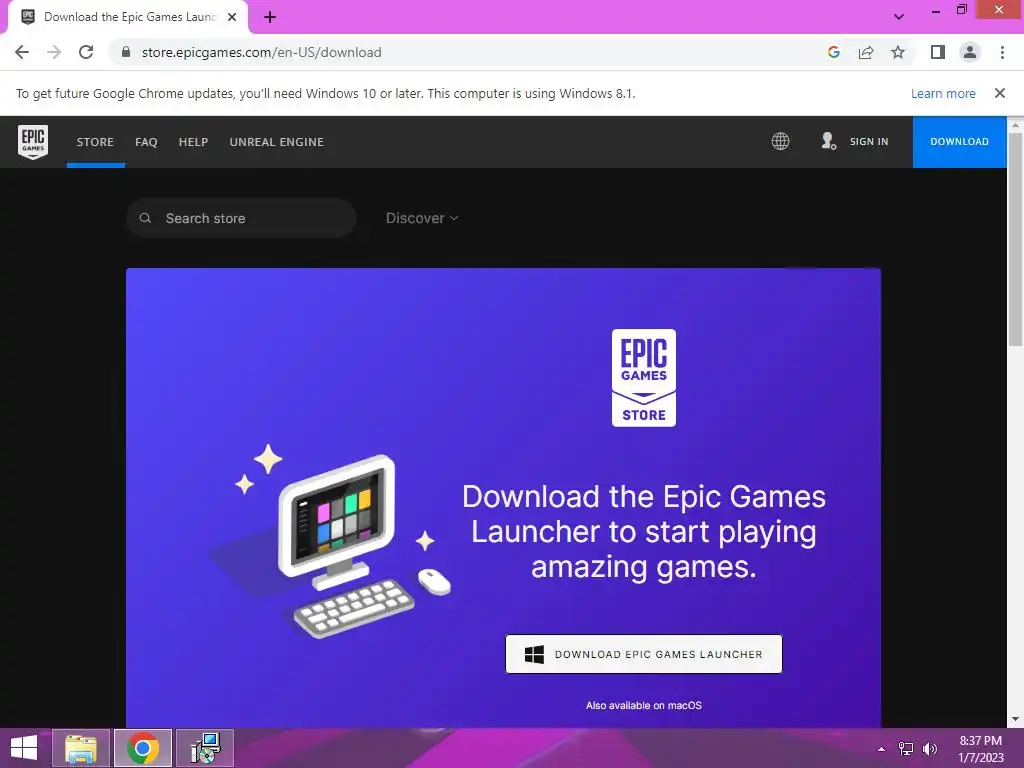Open the tab search chevron in title bar
Viewport: 1024px width, 768px height.
coord(899,17)
